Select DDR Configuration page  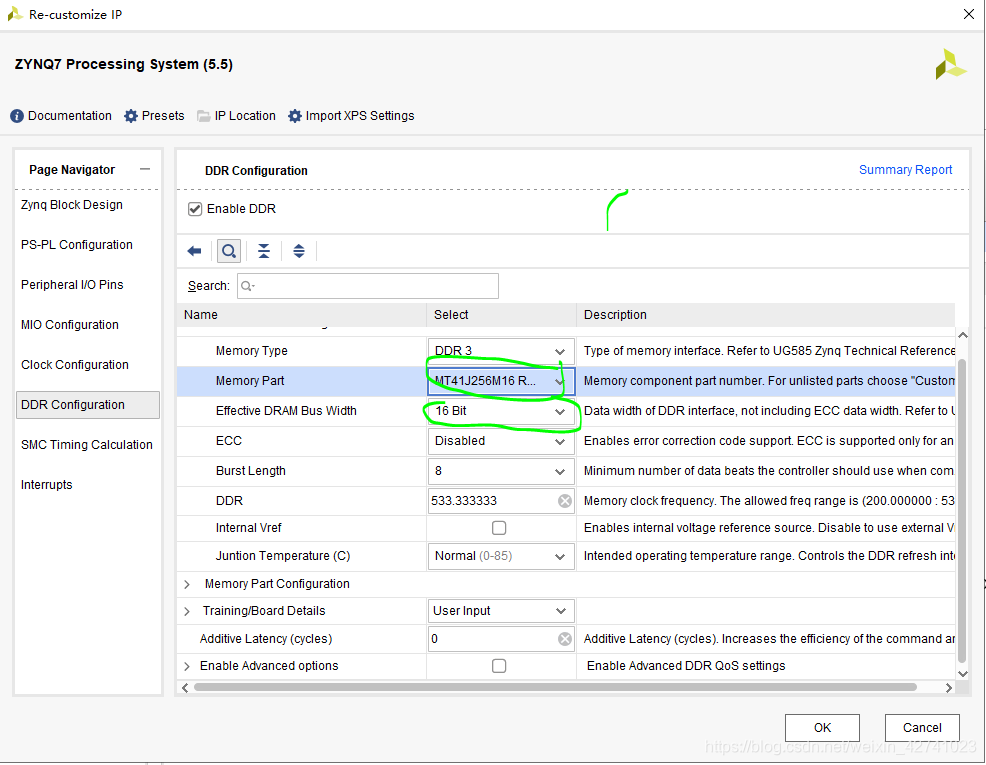87,405
